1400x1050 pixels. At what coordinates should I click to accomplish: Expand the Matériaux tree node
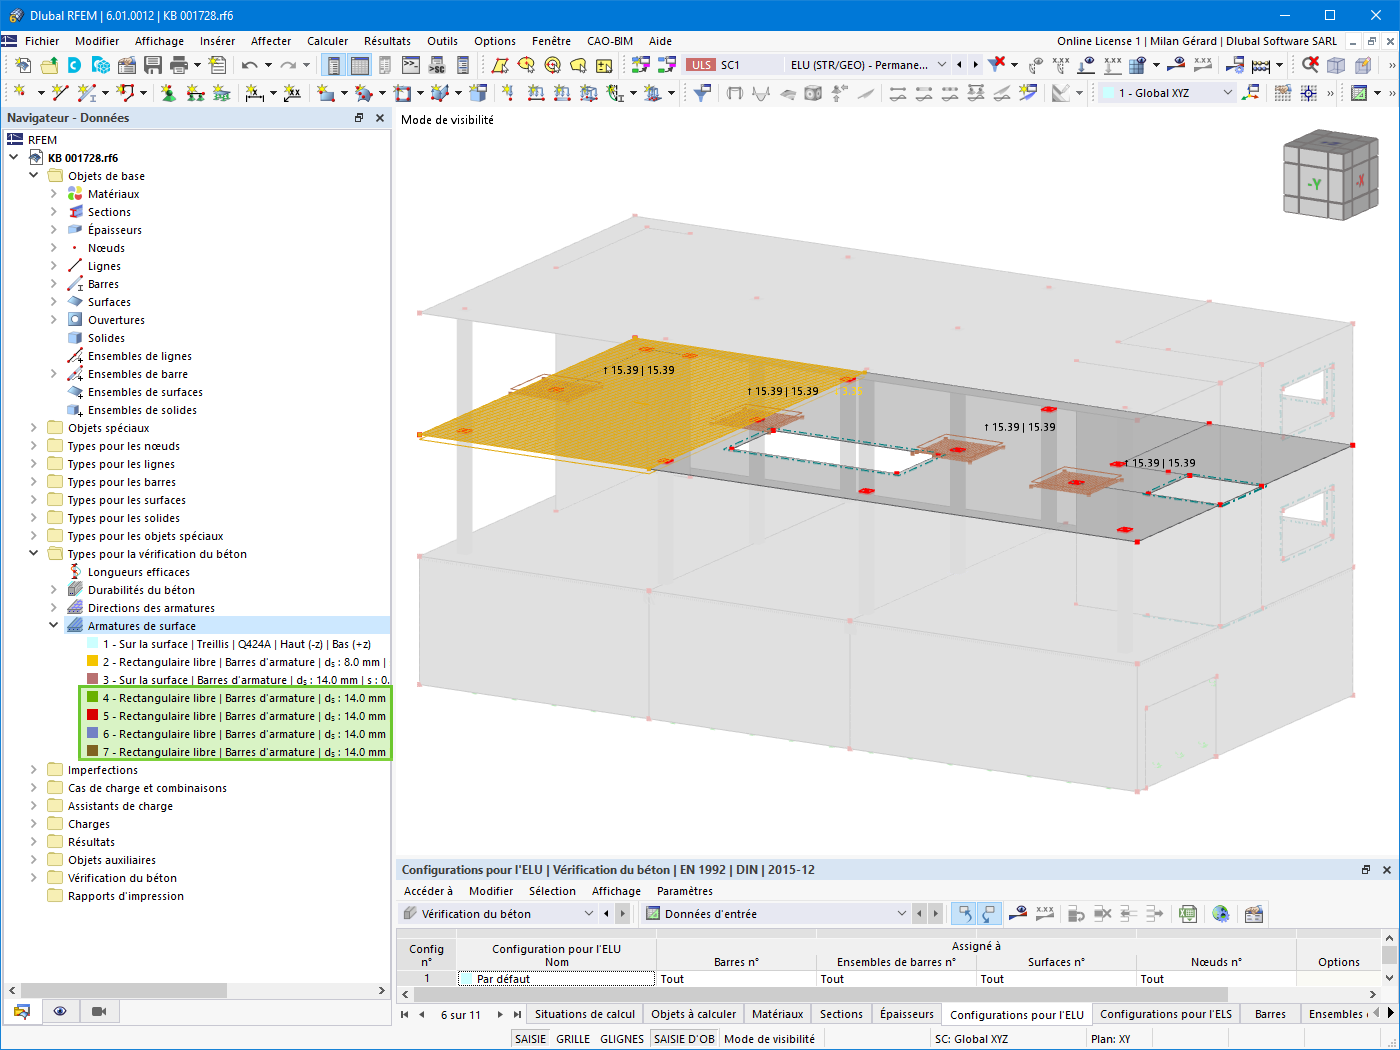(x=53, y=193)
